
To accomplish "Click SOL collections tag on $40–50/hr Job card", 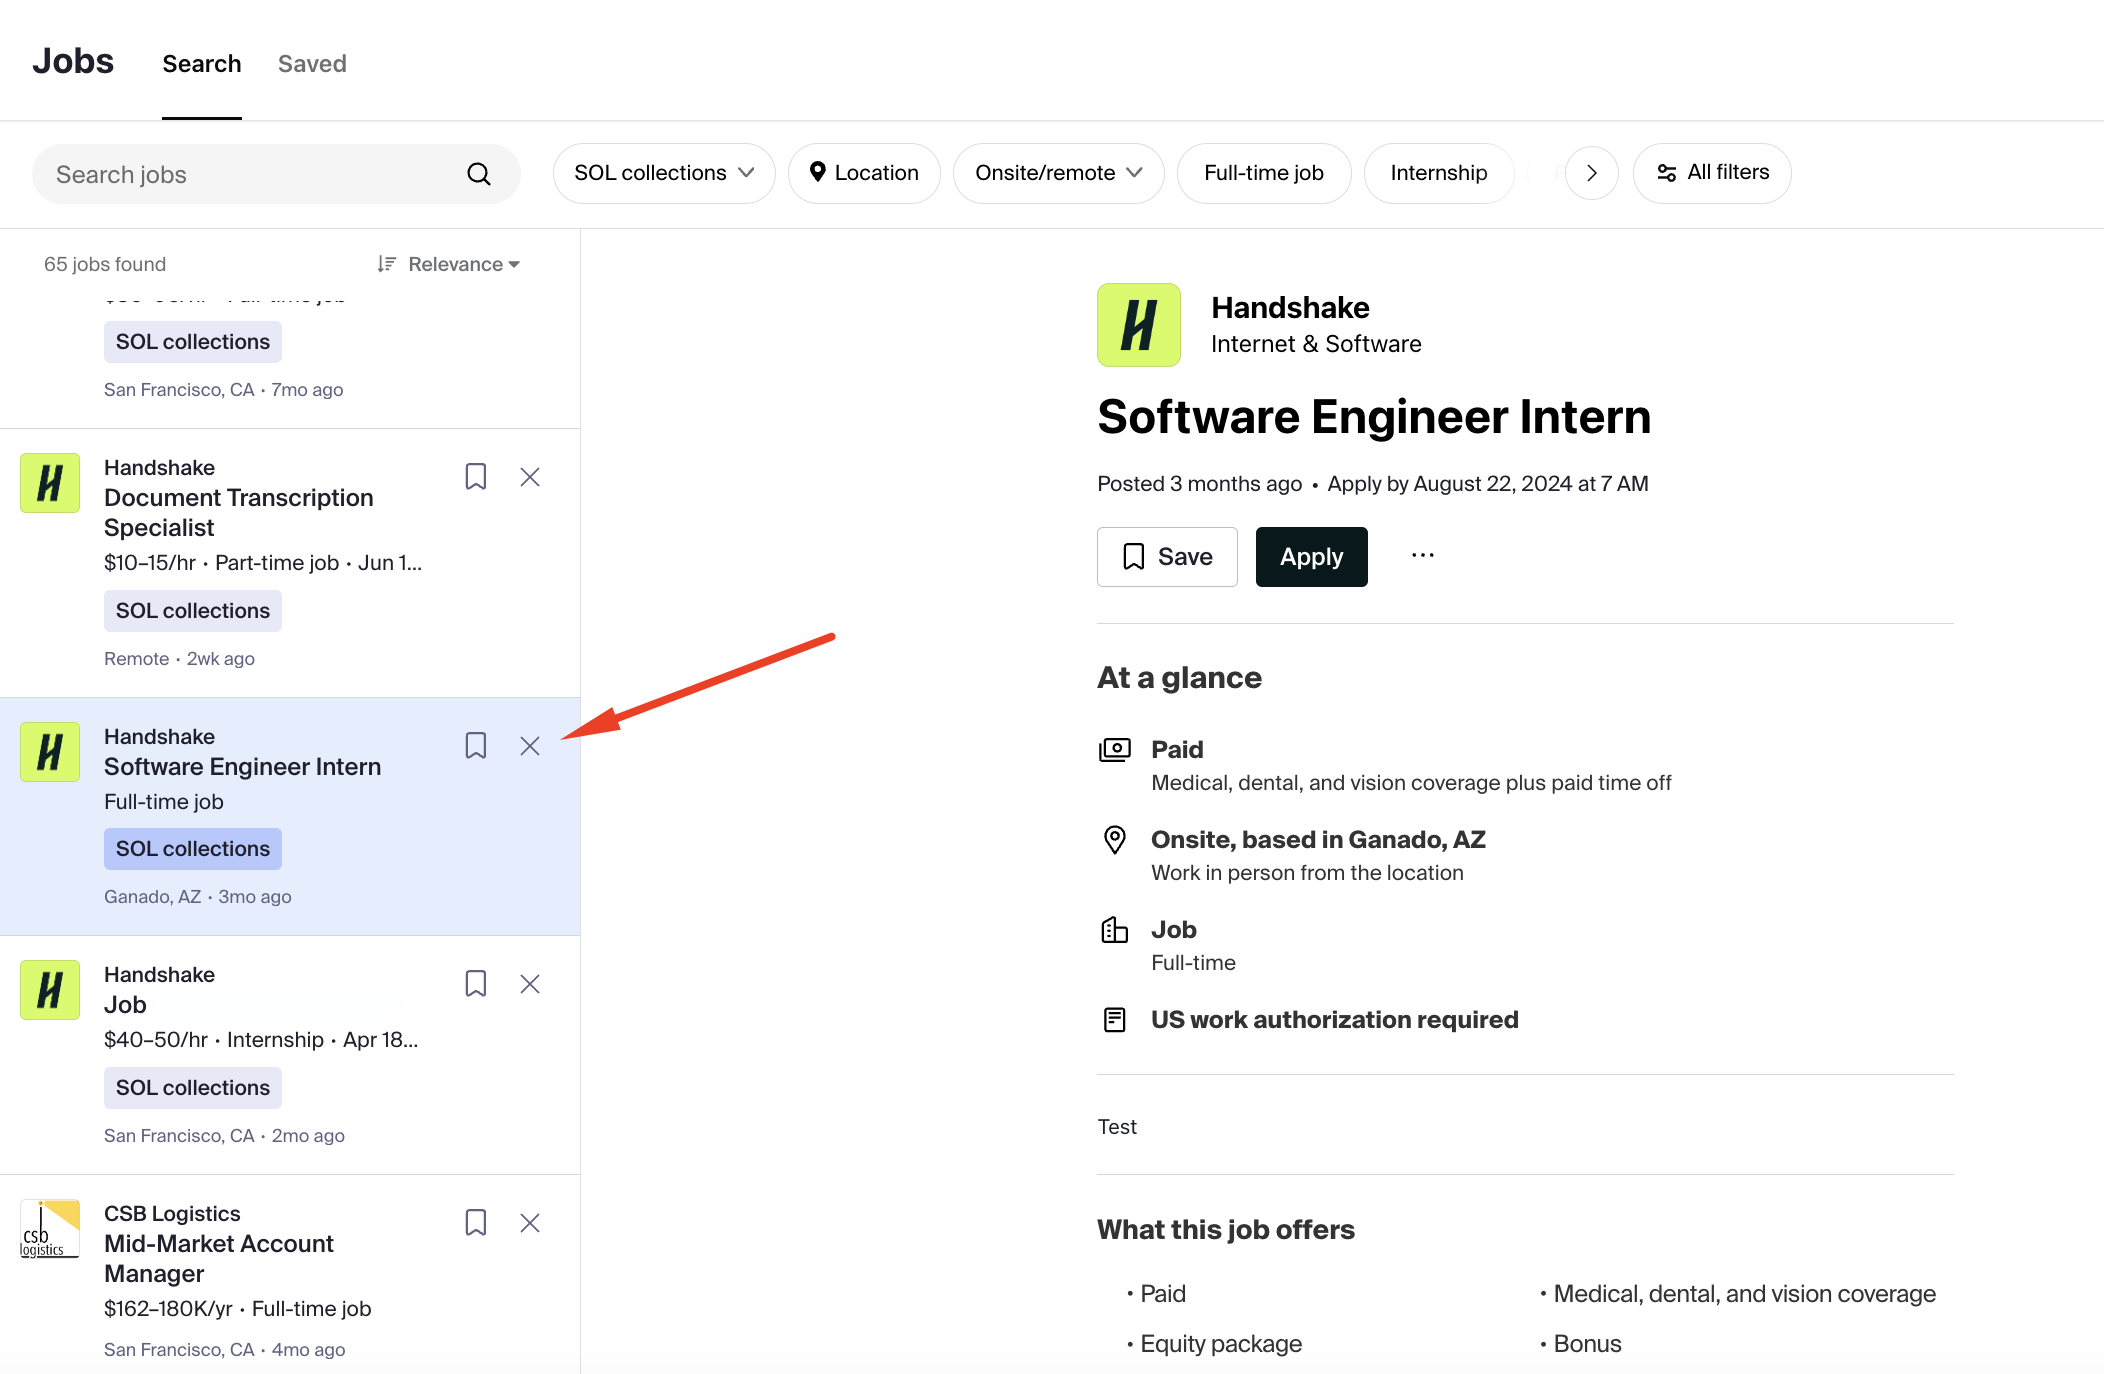I will click(193, 1088).
